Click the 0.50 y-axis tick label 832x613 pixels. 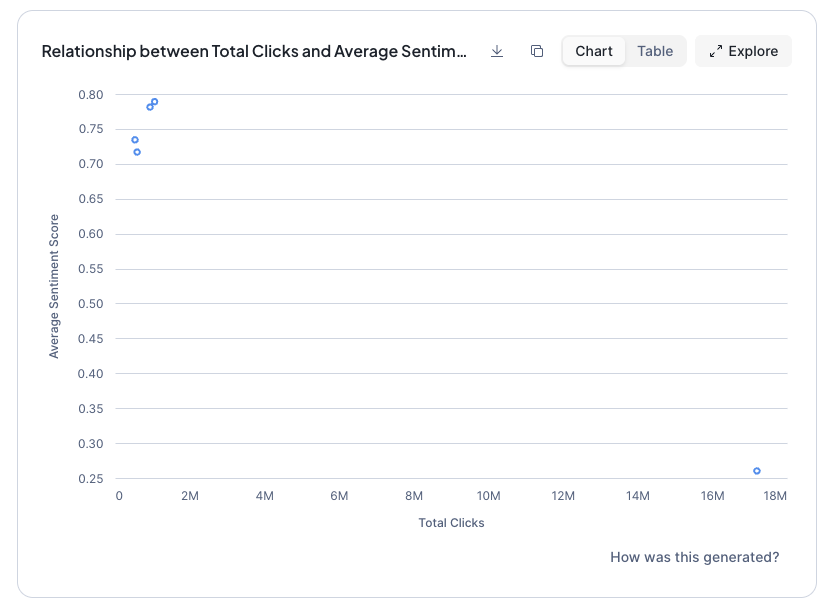(x=90, y=304)
